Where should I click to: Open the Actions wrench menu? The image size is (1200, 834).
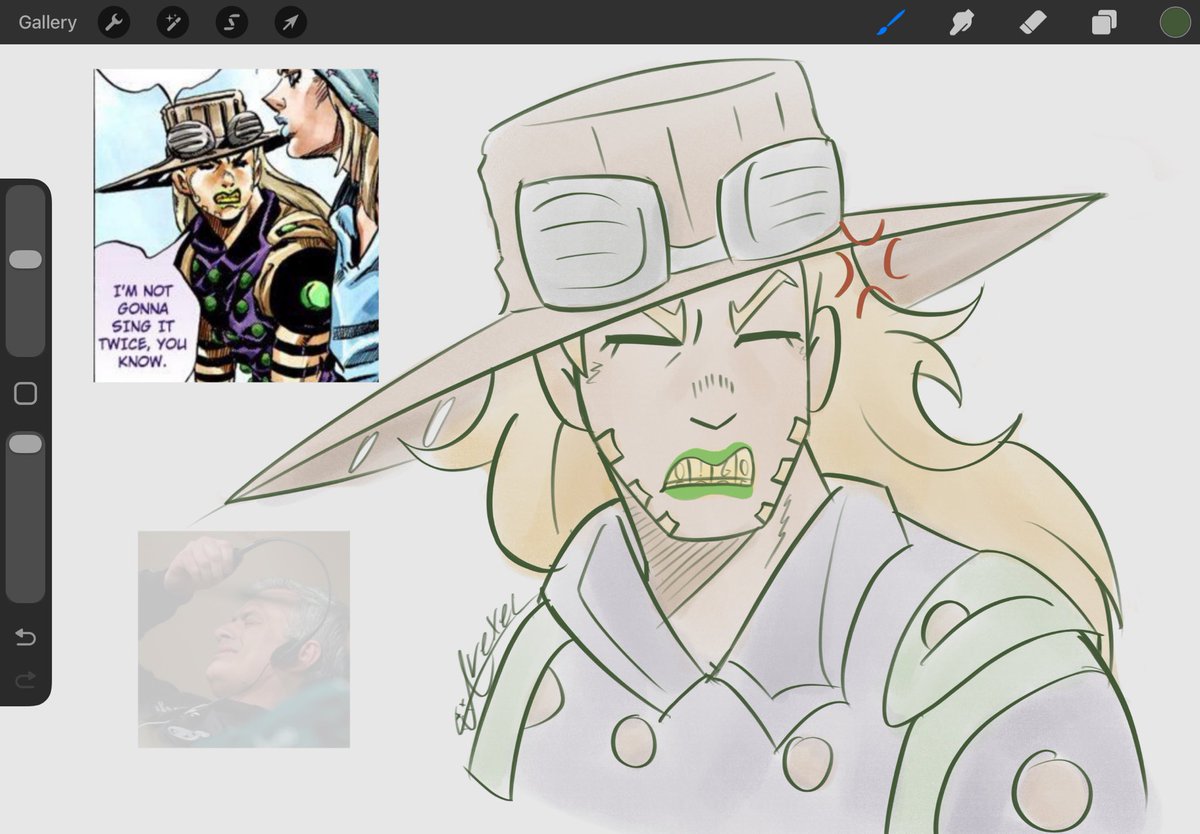114,22
